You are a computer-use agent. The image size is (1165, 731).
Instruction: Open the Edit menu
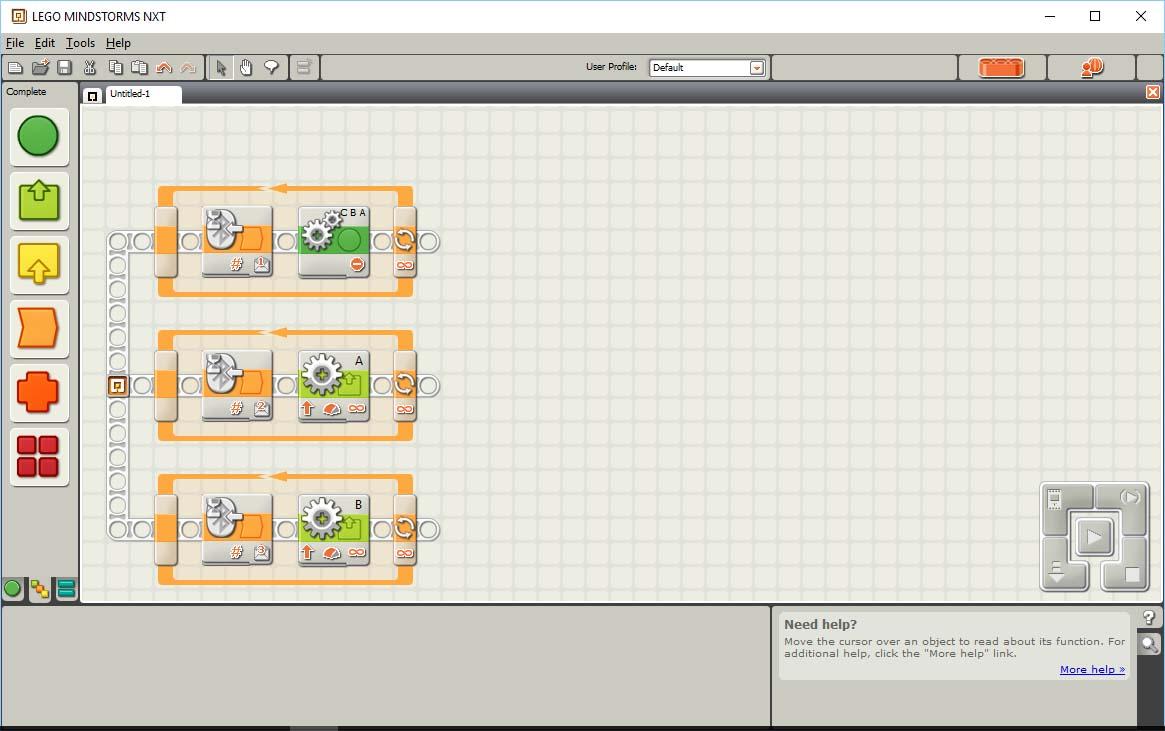(45, 43)
